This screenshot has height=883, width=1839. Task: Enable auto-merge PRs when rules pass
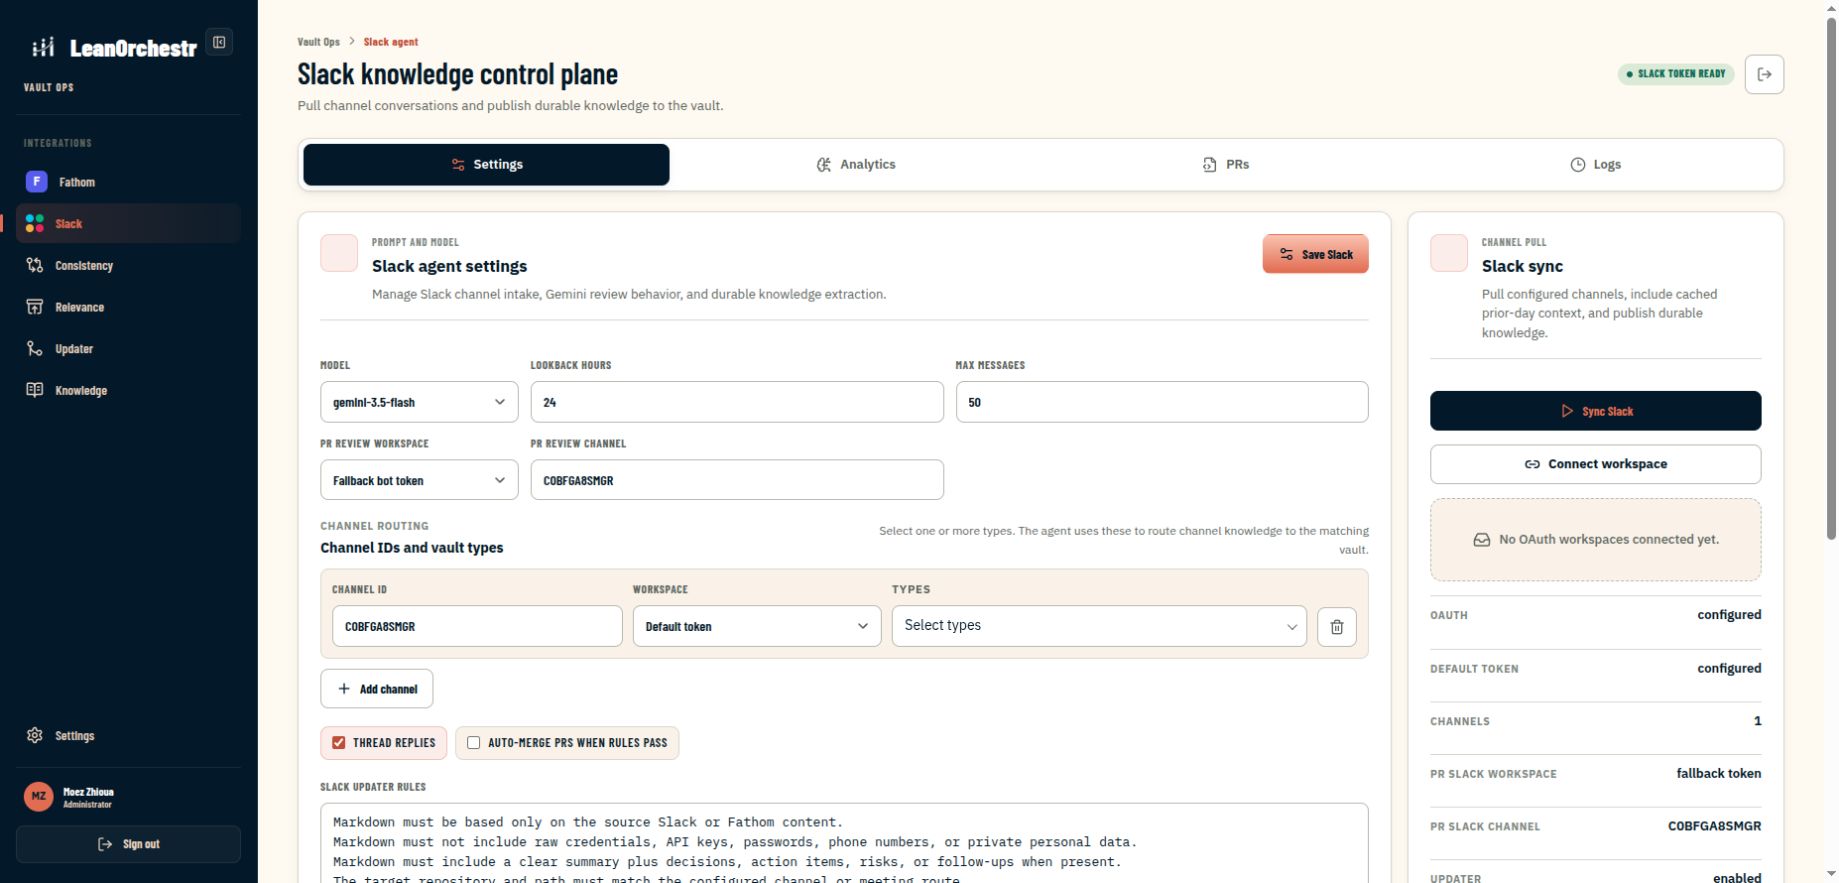point(474,743)
